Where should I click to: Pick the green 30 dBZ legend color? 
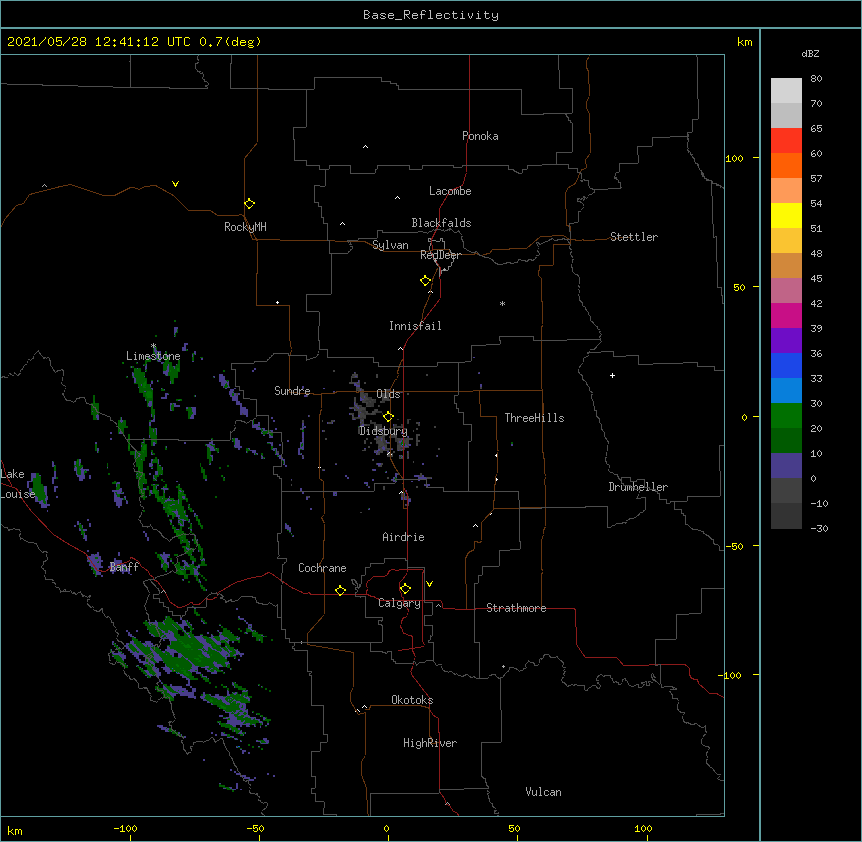coord(786,416)
